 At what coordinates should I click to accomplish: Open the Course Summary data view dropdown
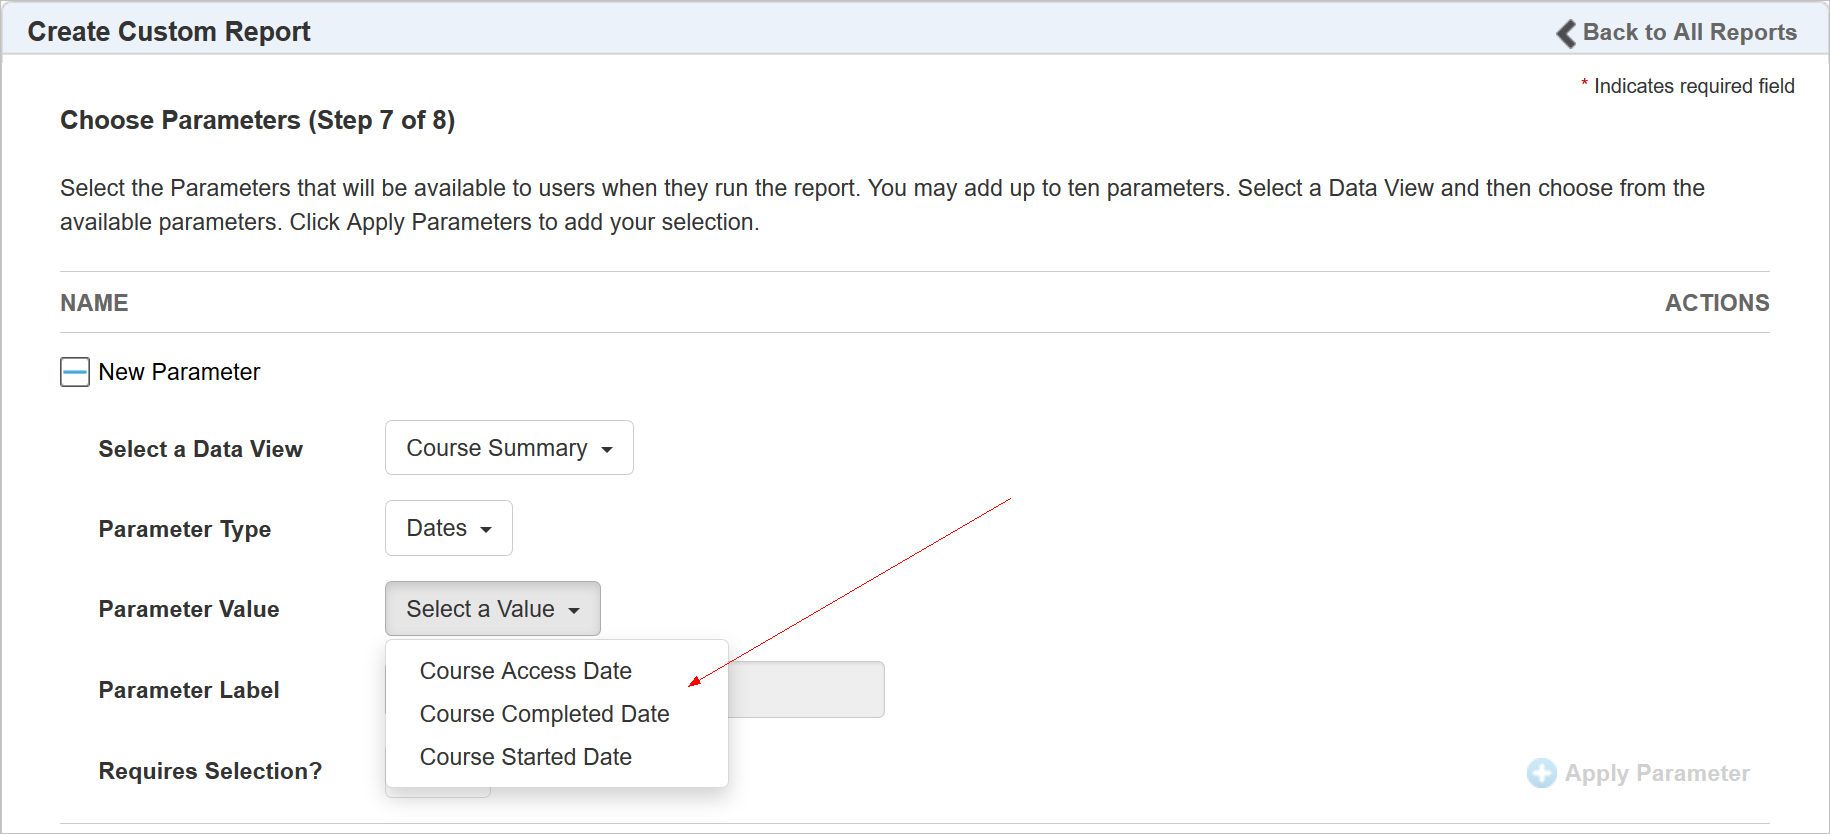click(508, 448)
